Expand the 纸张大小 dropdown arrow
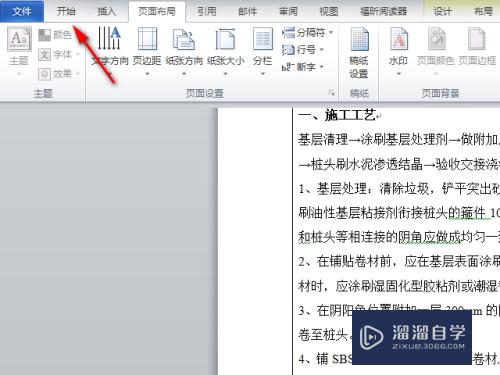 (x=225, y=74)
